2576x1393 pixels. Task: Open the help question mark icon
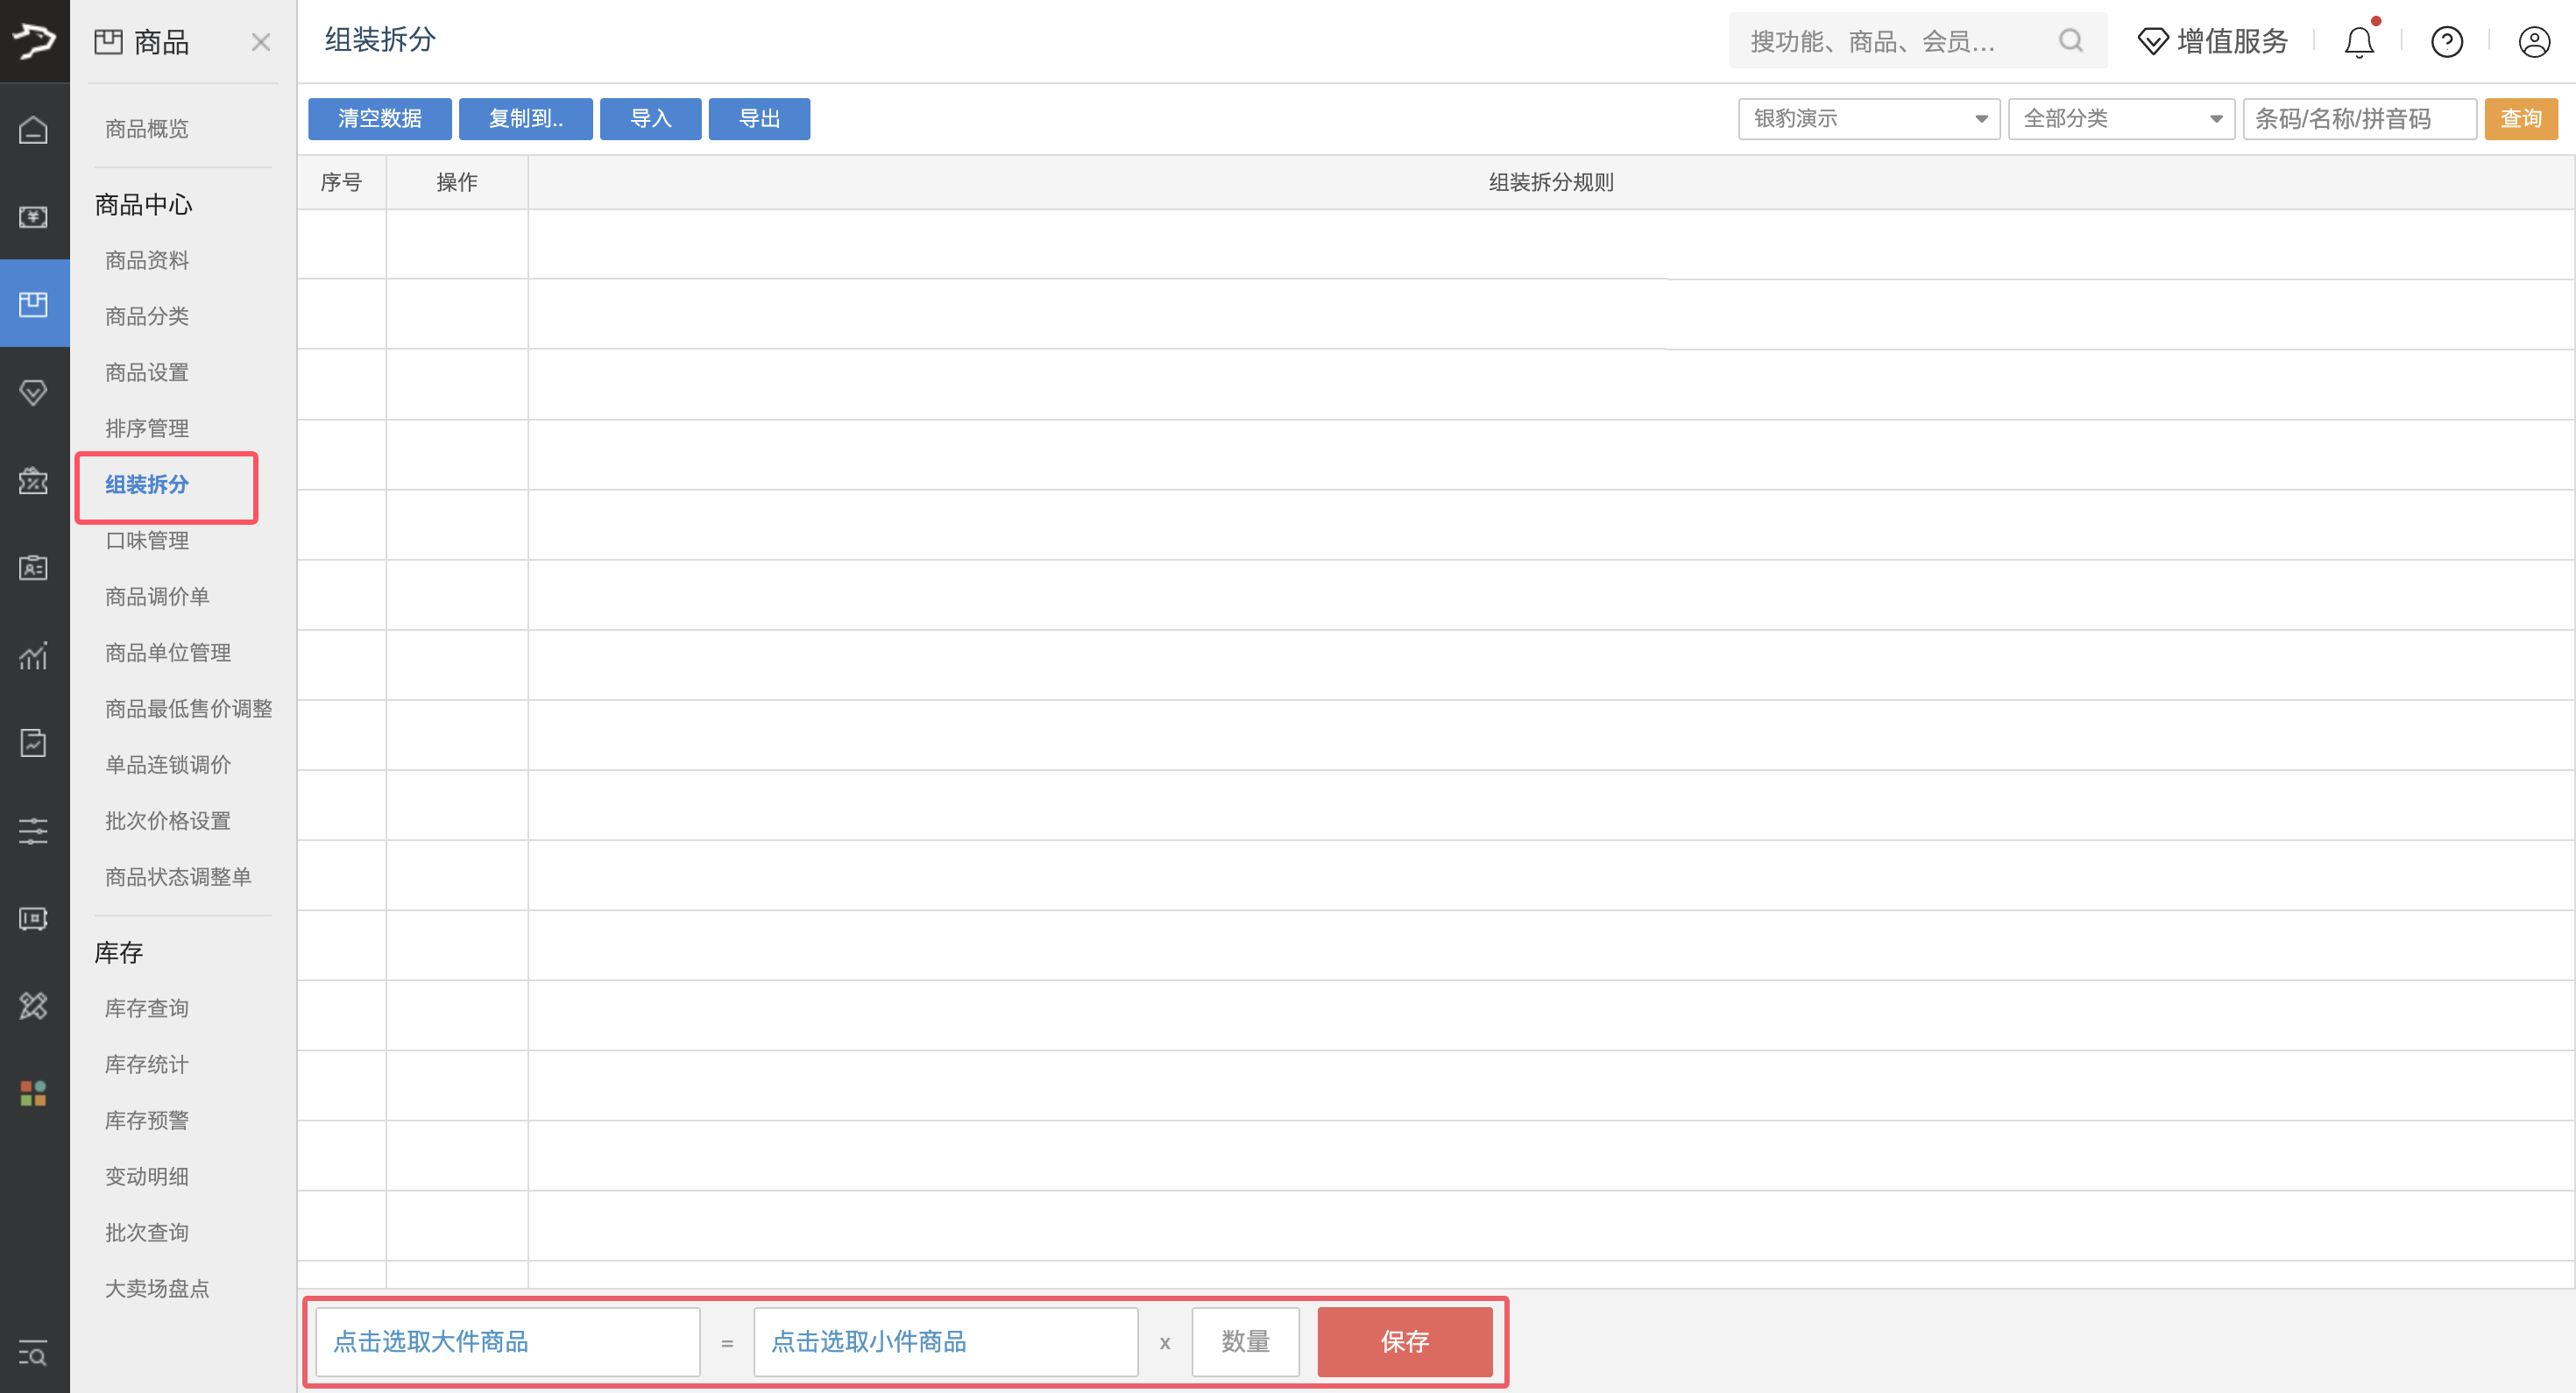[x=2447, y=42]
